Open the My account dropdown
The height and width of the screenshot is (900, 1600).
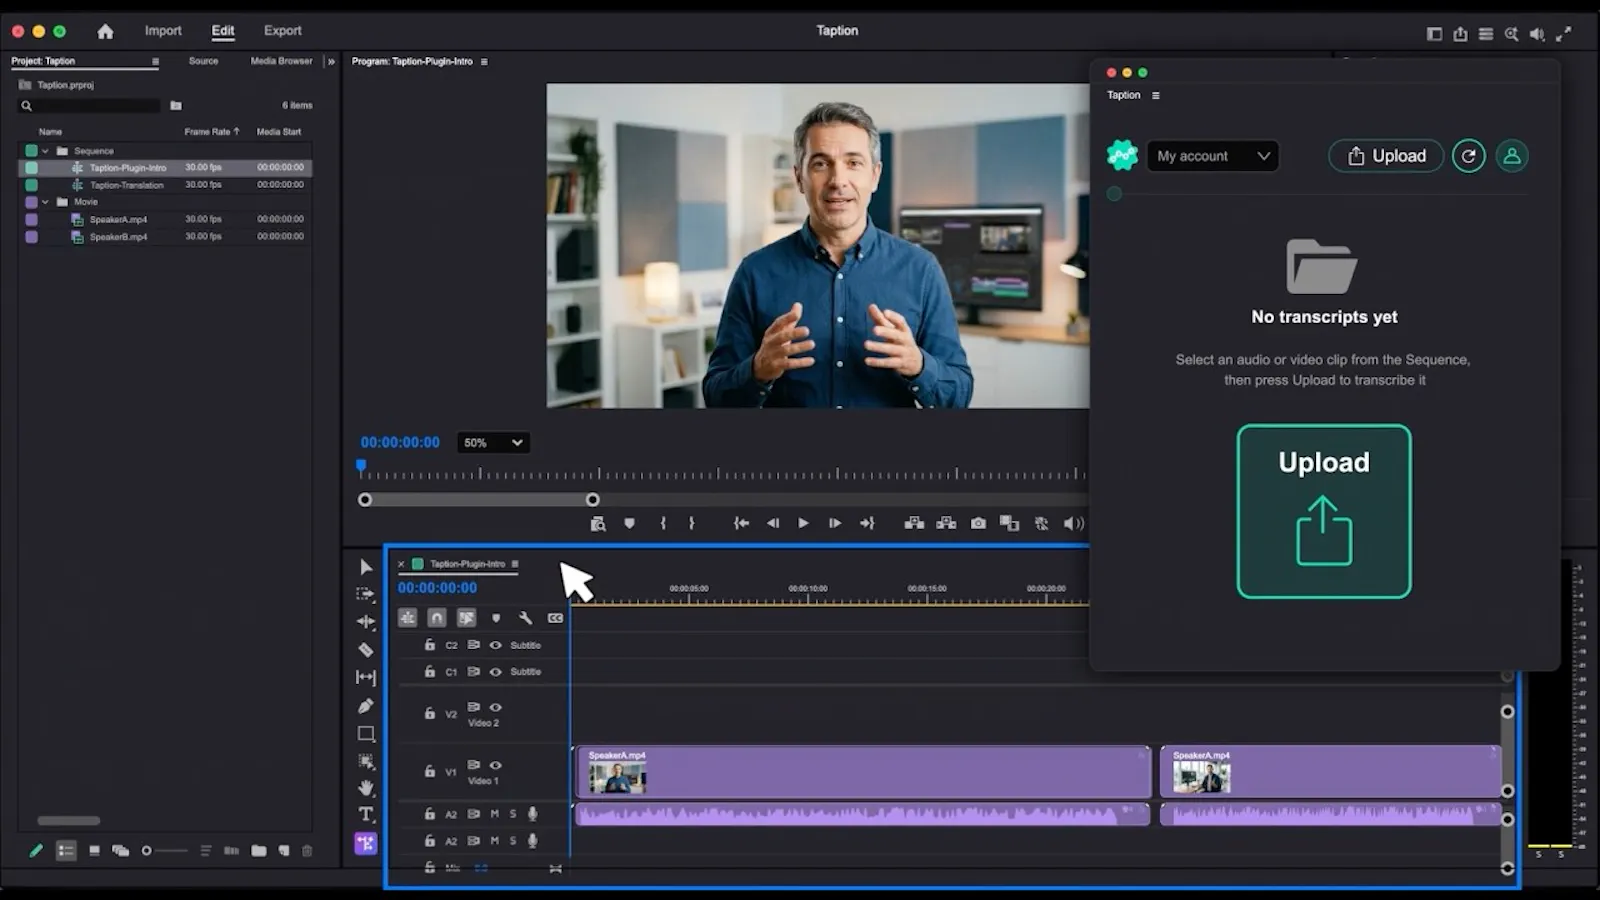[1213, 156]
